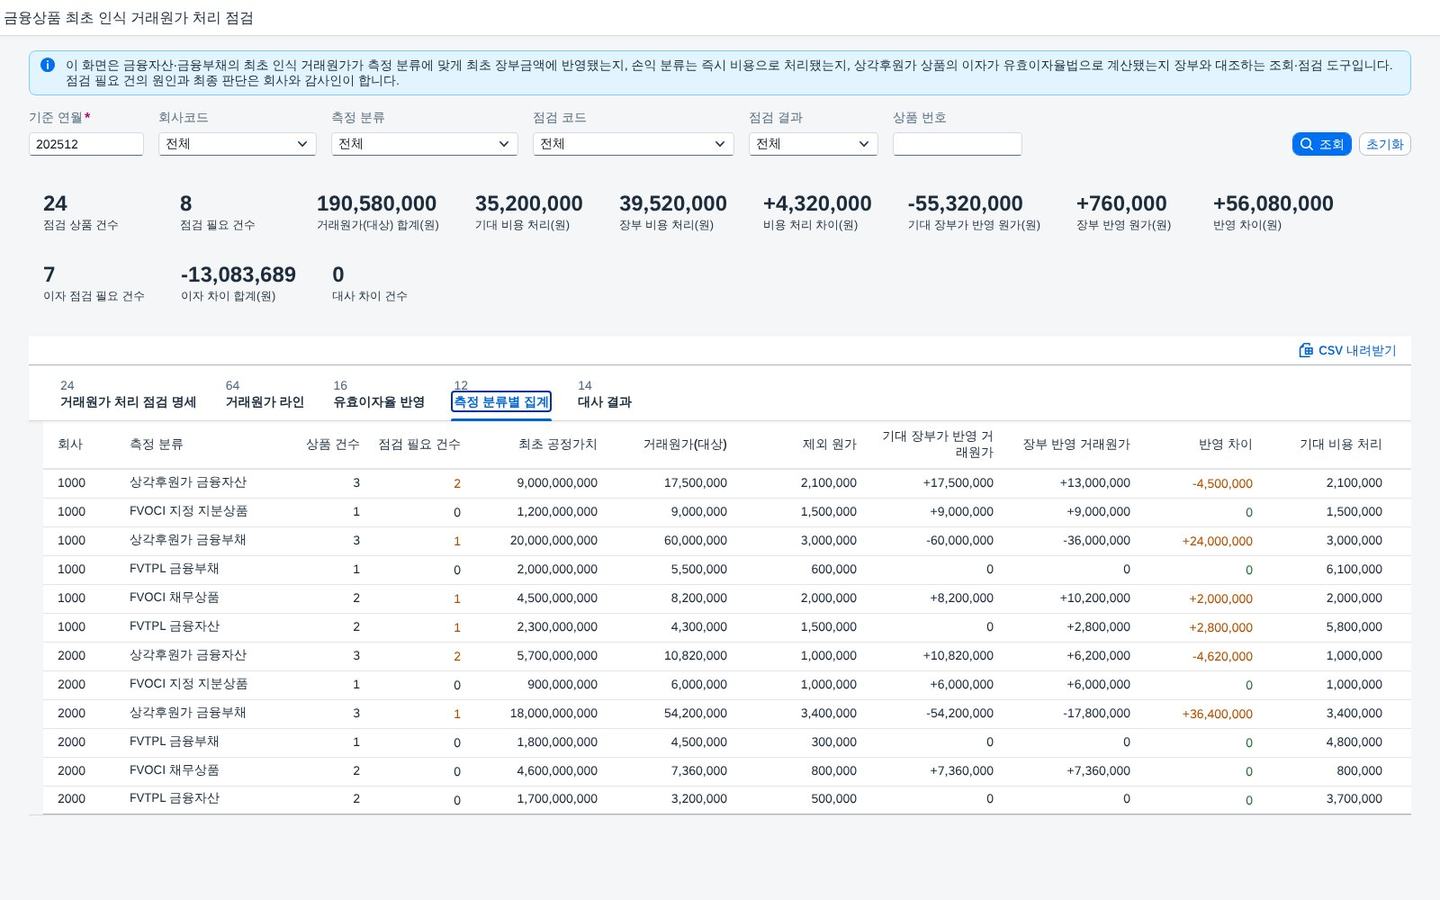Image resolution: width=1440 pixels, height=900 pixels.
Task: Switch to the 거래원가 처리 점검 명세 tab
Action: click(x=128, y=402)
